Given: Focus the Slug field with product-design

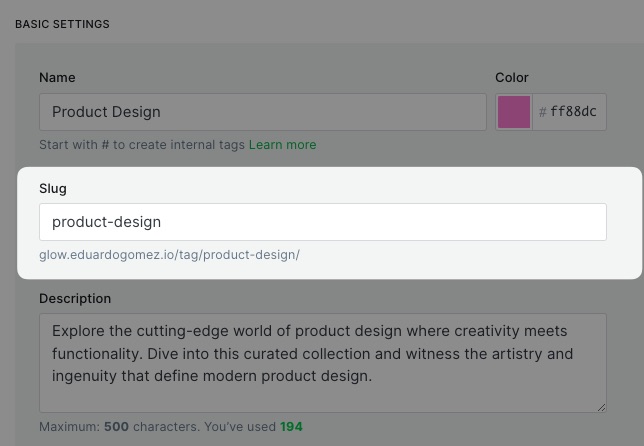Looking at the screenshot, I should point(323,222).
